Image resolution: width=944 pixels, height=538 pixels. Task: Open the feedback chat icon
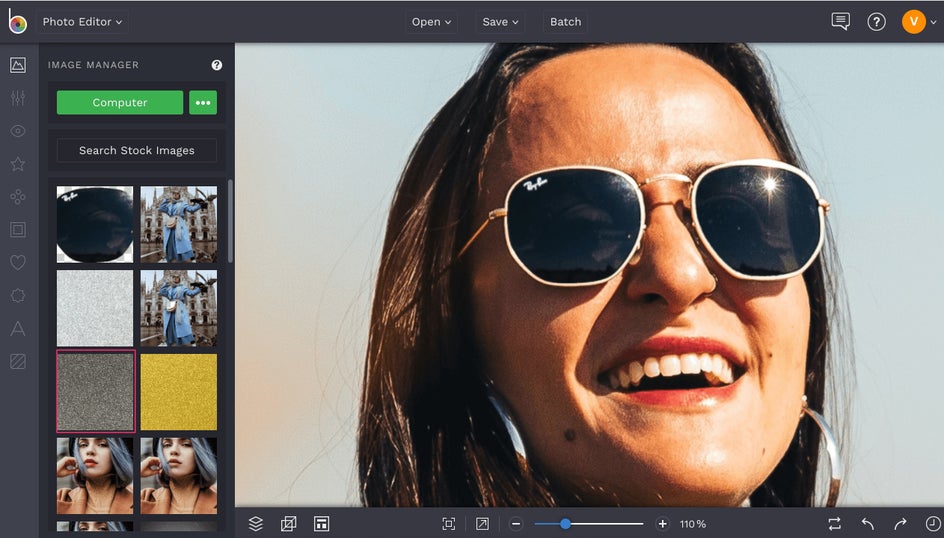pyautogui.click(x=840, y=22)
